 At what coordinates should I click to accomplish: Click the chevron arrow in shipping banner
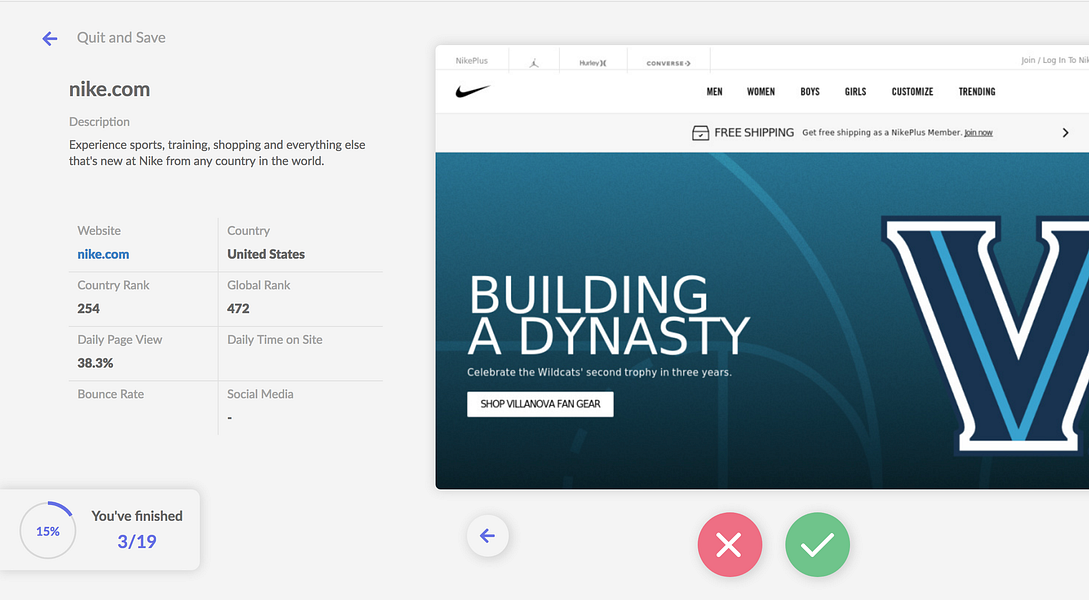(1065, 133)
